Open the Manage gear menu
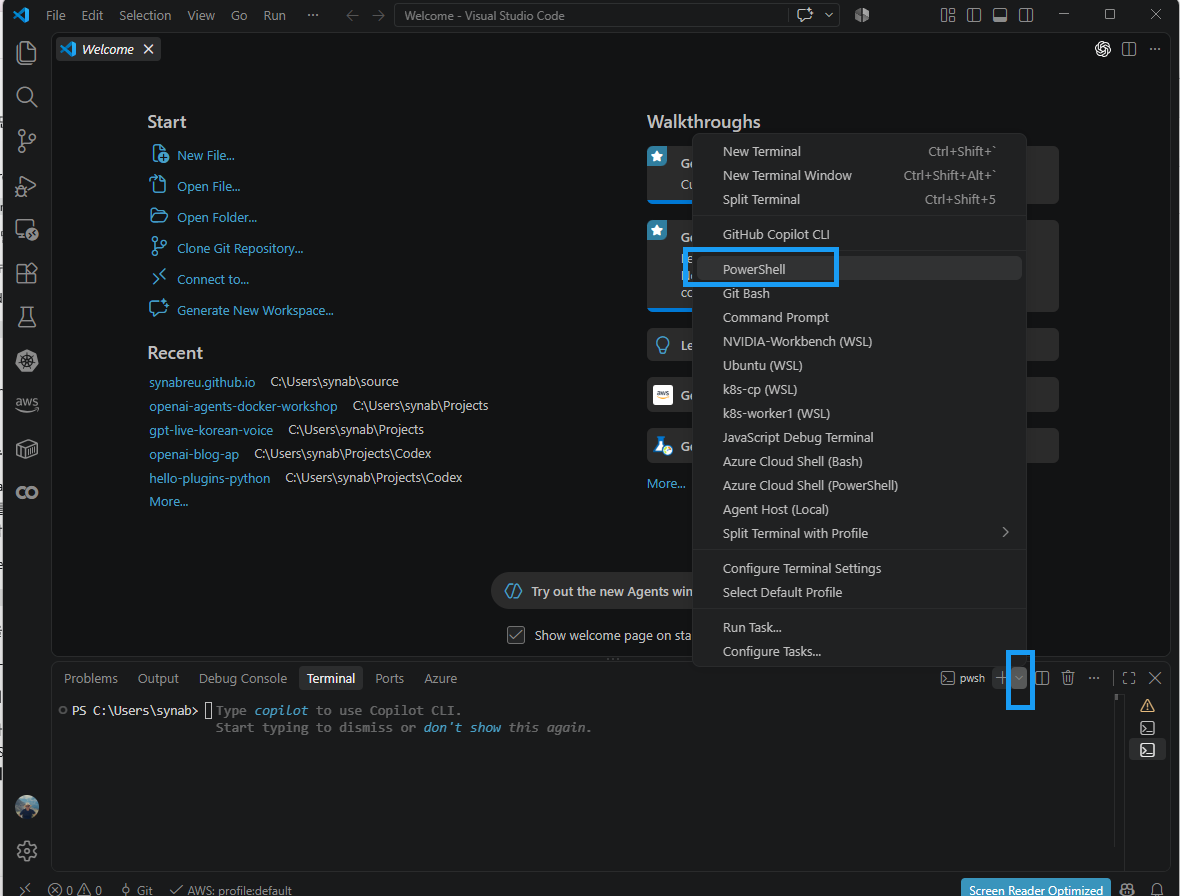Viewport: 1180px width, 896px height. [26, 851]
